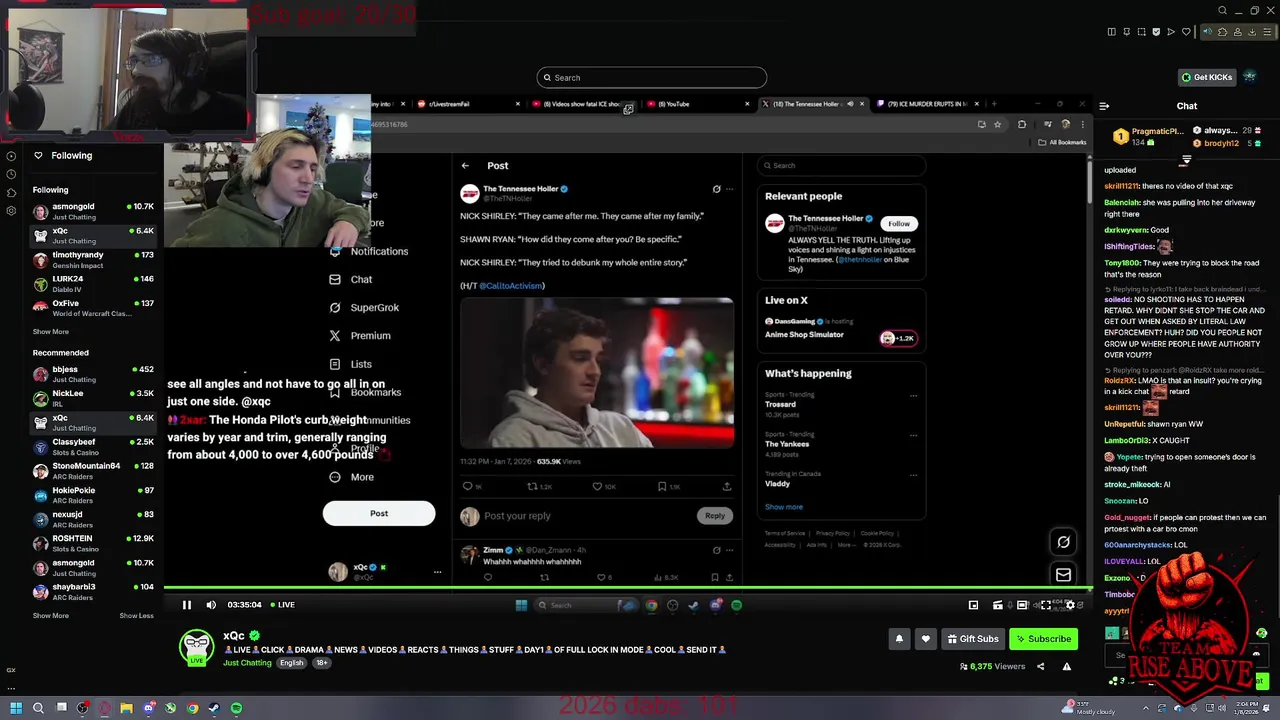Image resolution: width=1280 pixels, height=720 pixels.
Task: Open browser main menu lines icon
Action: click(x=1267, y=32)
